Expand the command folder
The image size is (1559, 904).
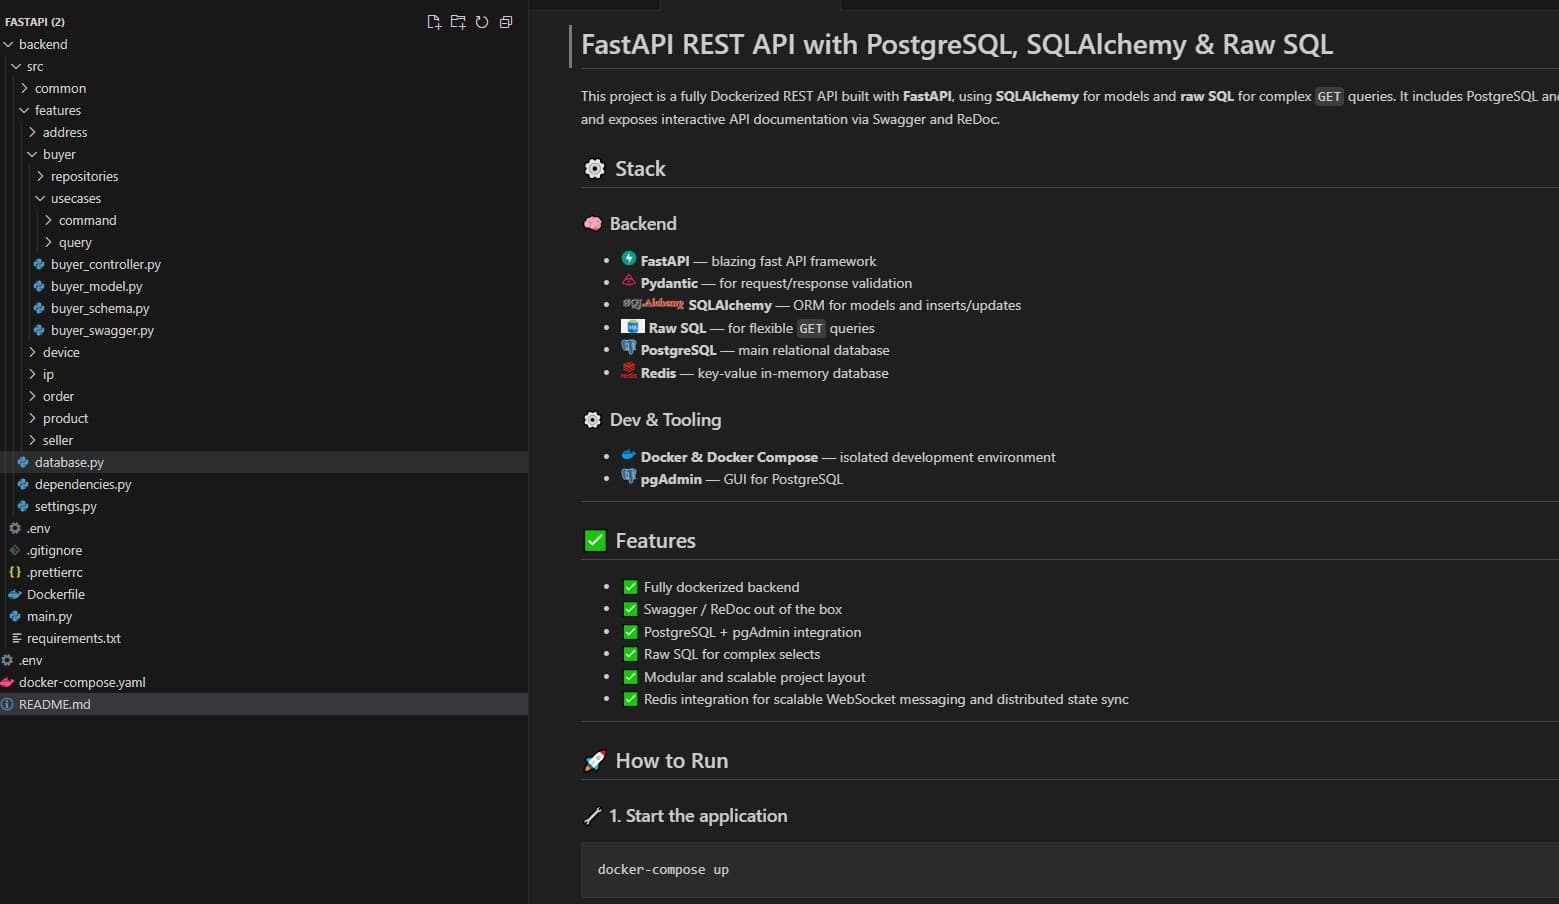(49, 220)
